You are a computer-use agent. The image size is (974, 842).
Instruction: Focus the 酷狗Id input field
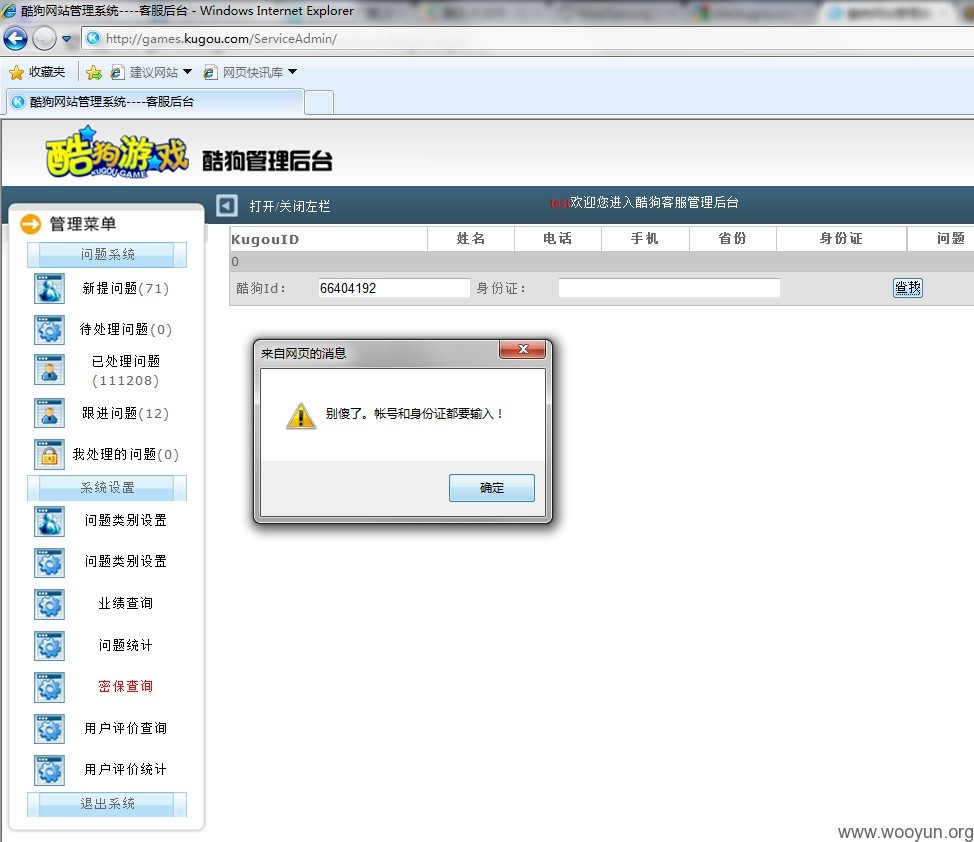[394, 288]
